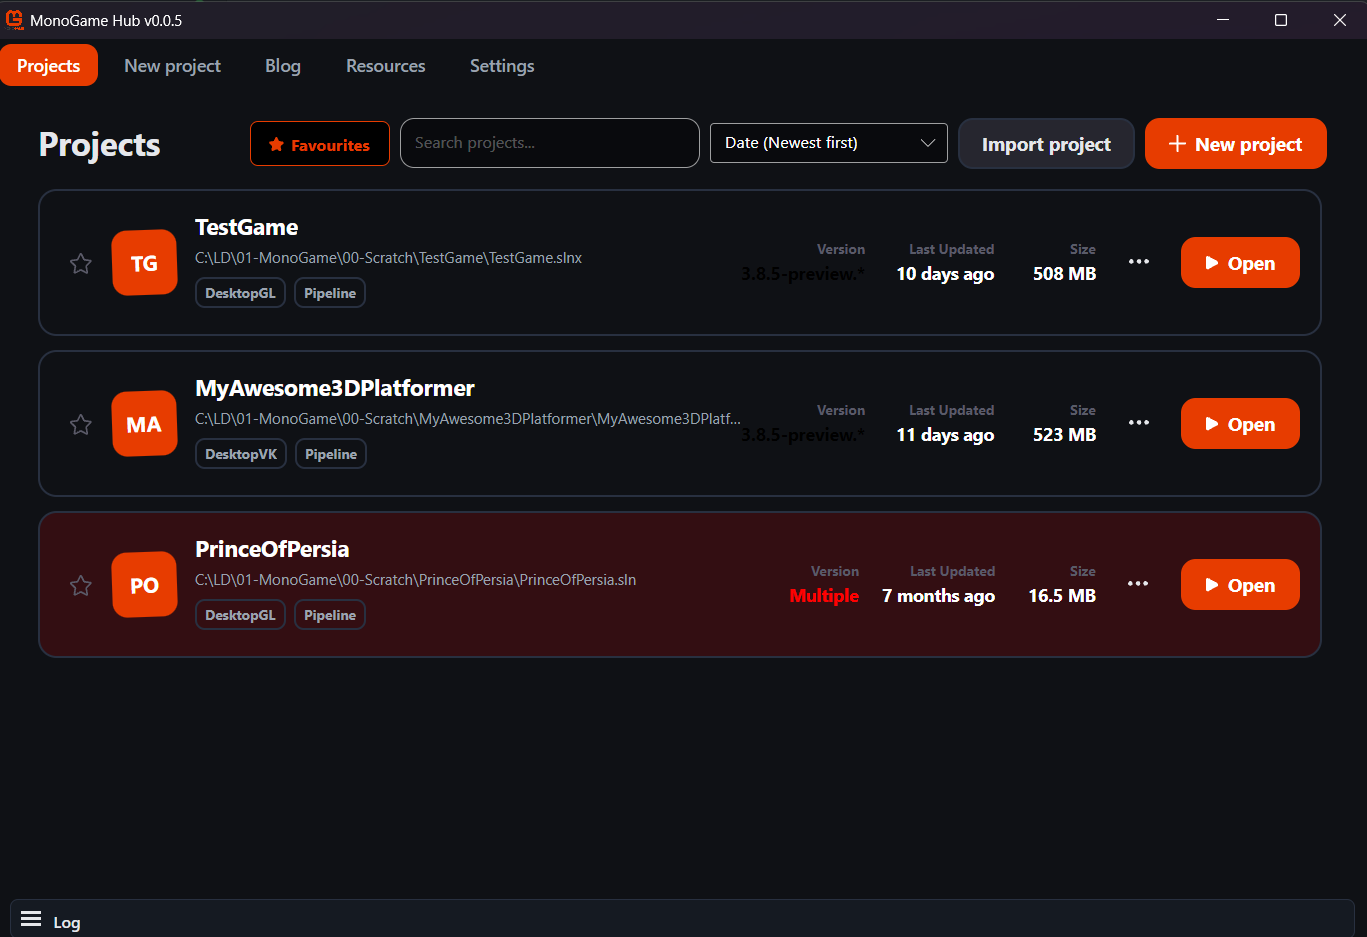This screenshot has height=937, width=1367.
Task: Star the MyAwesome3DPlatformer project
Action: pos(81,425)
